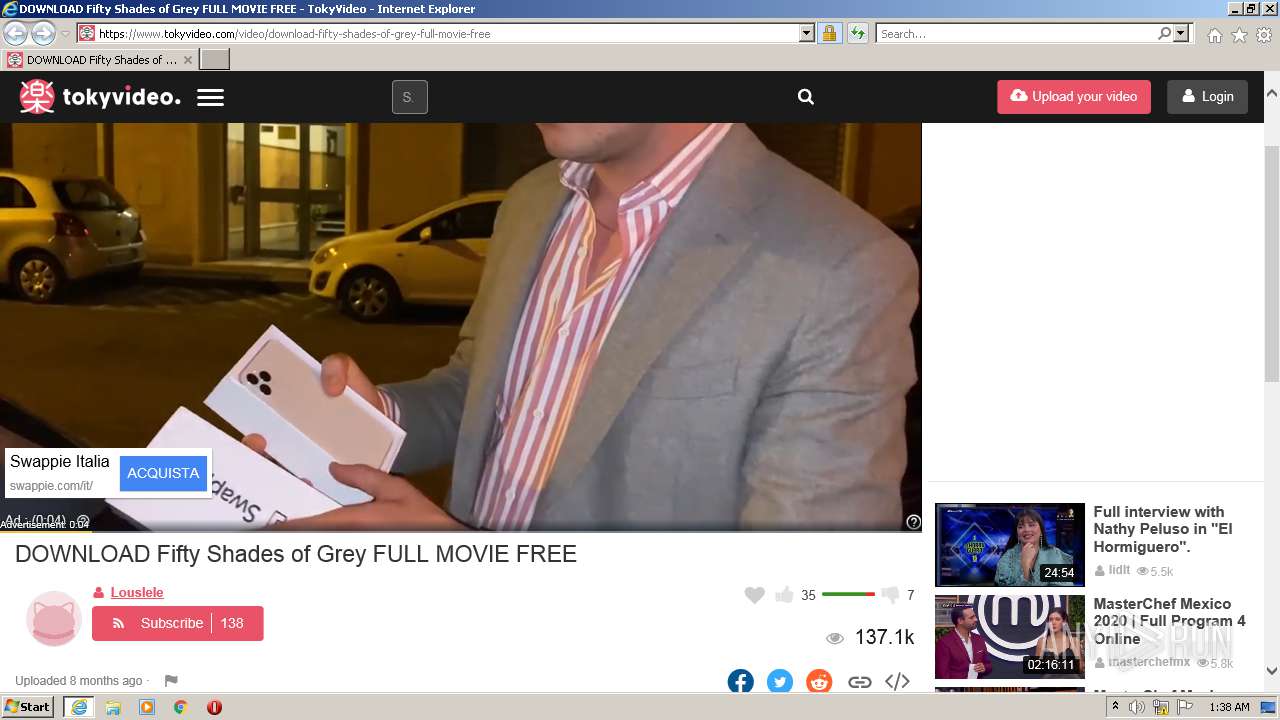Expand the address bar dropdown arrow

pos(807,33)
